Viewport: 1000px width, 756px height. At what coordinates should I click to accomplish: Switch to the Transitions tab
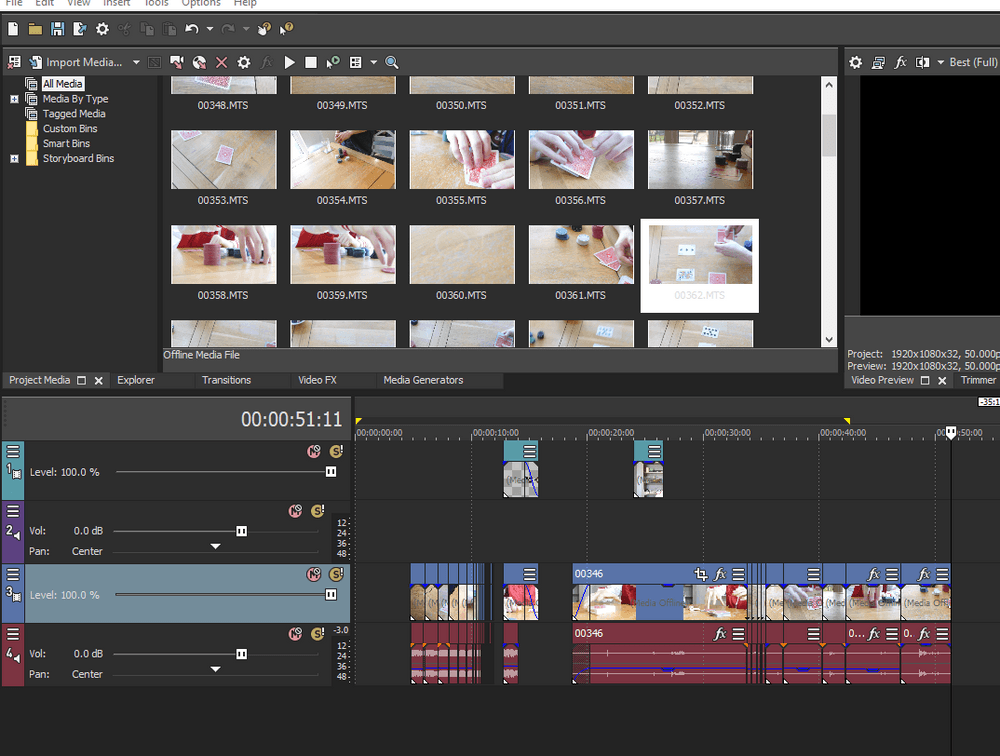[226, 380]
